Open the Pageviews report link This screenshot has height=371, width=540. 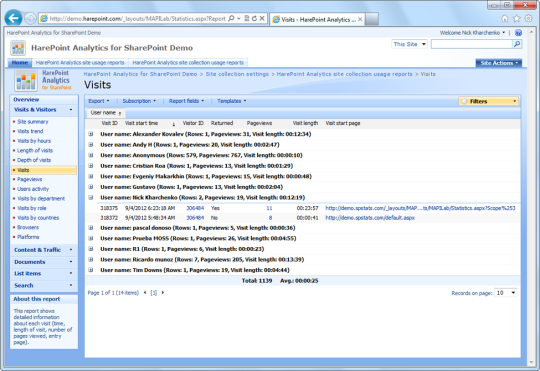(x=30, y=179)
